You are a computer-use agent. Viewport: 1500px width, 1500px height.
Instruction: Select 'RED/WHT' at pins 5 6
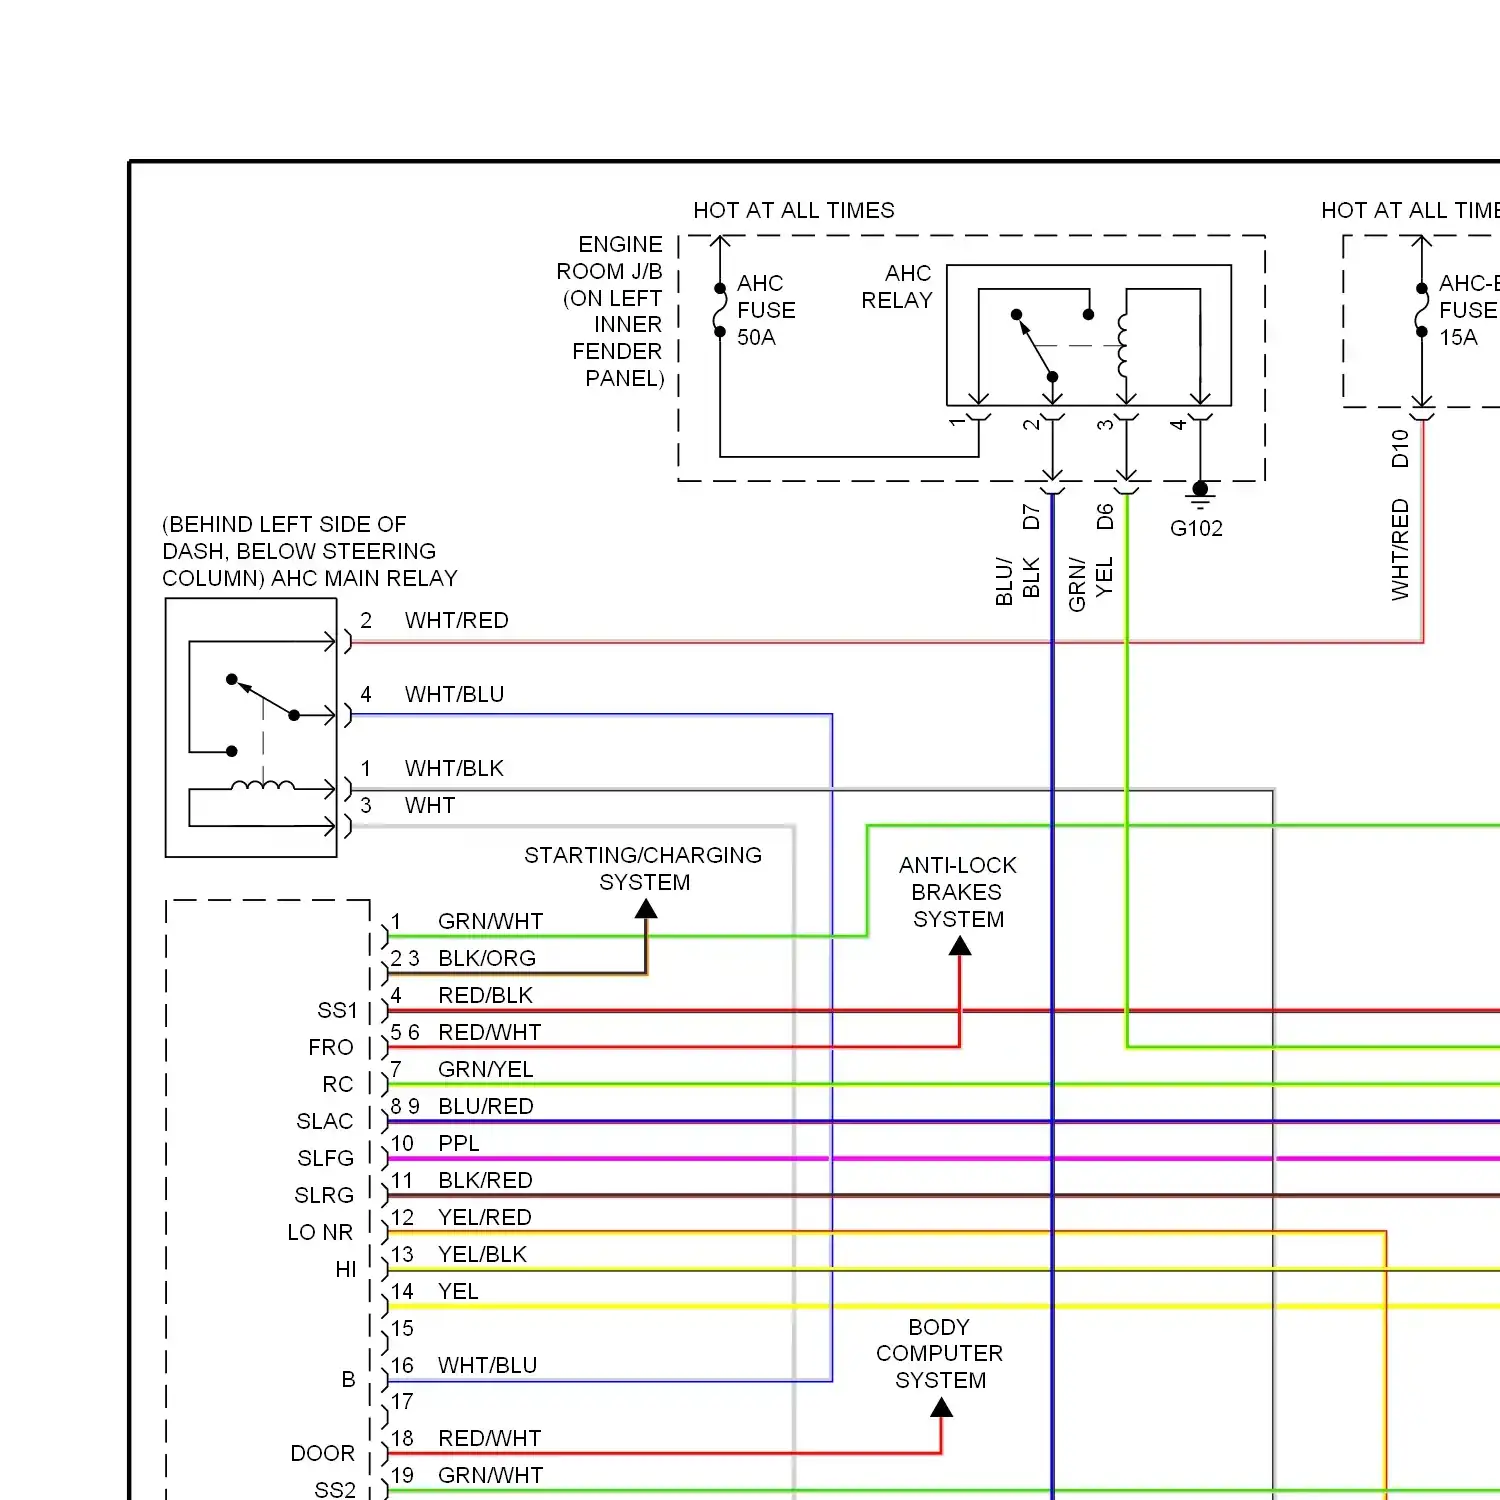click(489, 1032)
